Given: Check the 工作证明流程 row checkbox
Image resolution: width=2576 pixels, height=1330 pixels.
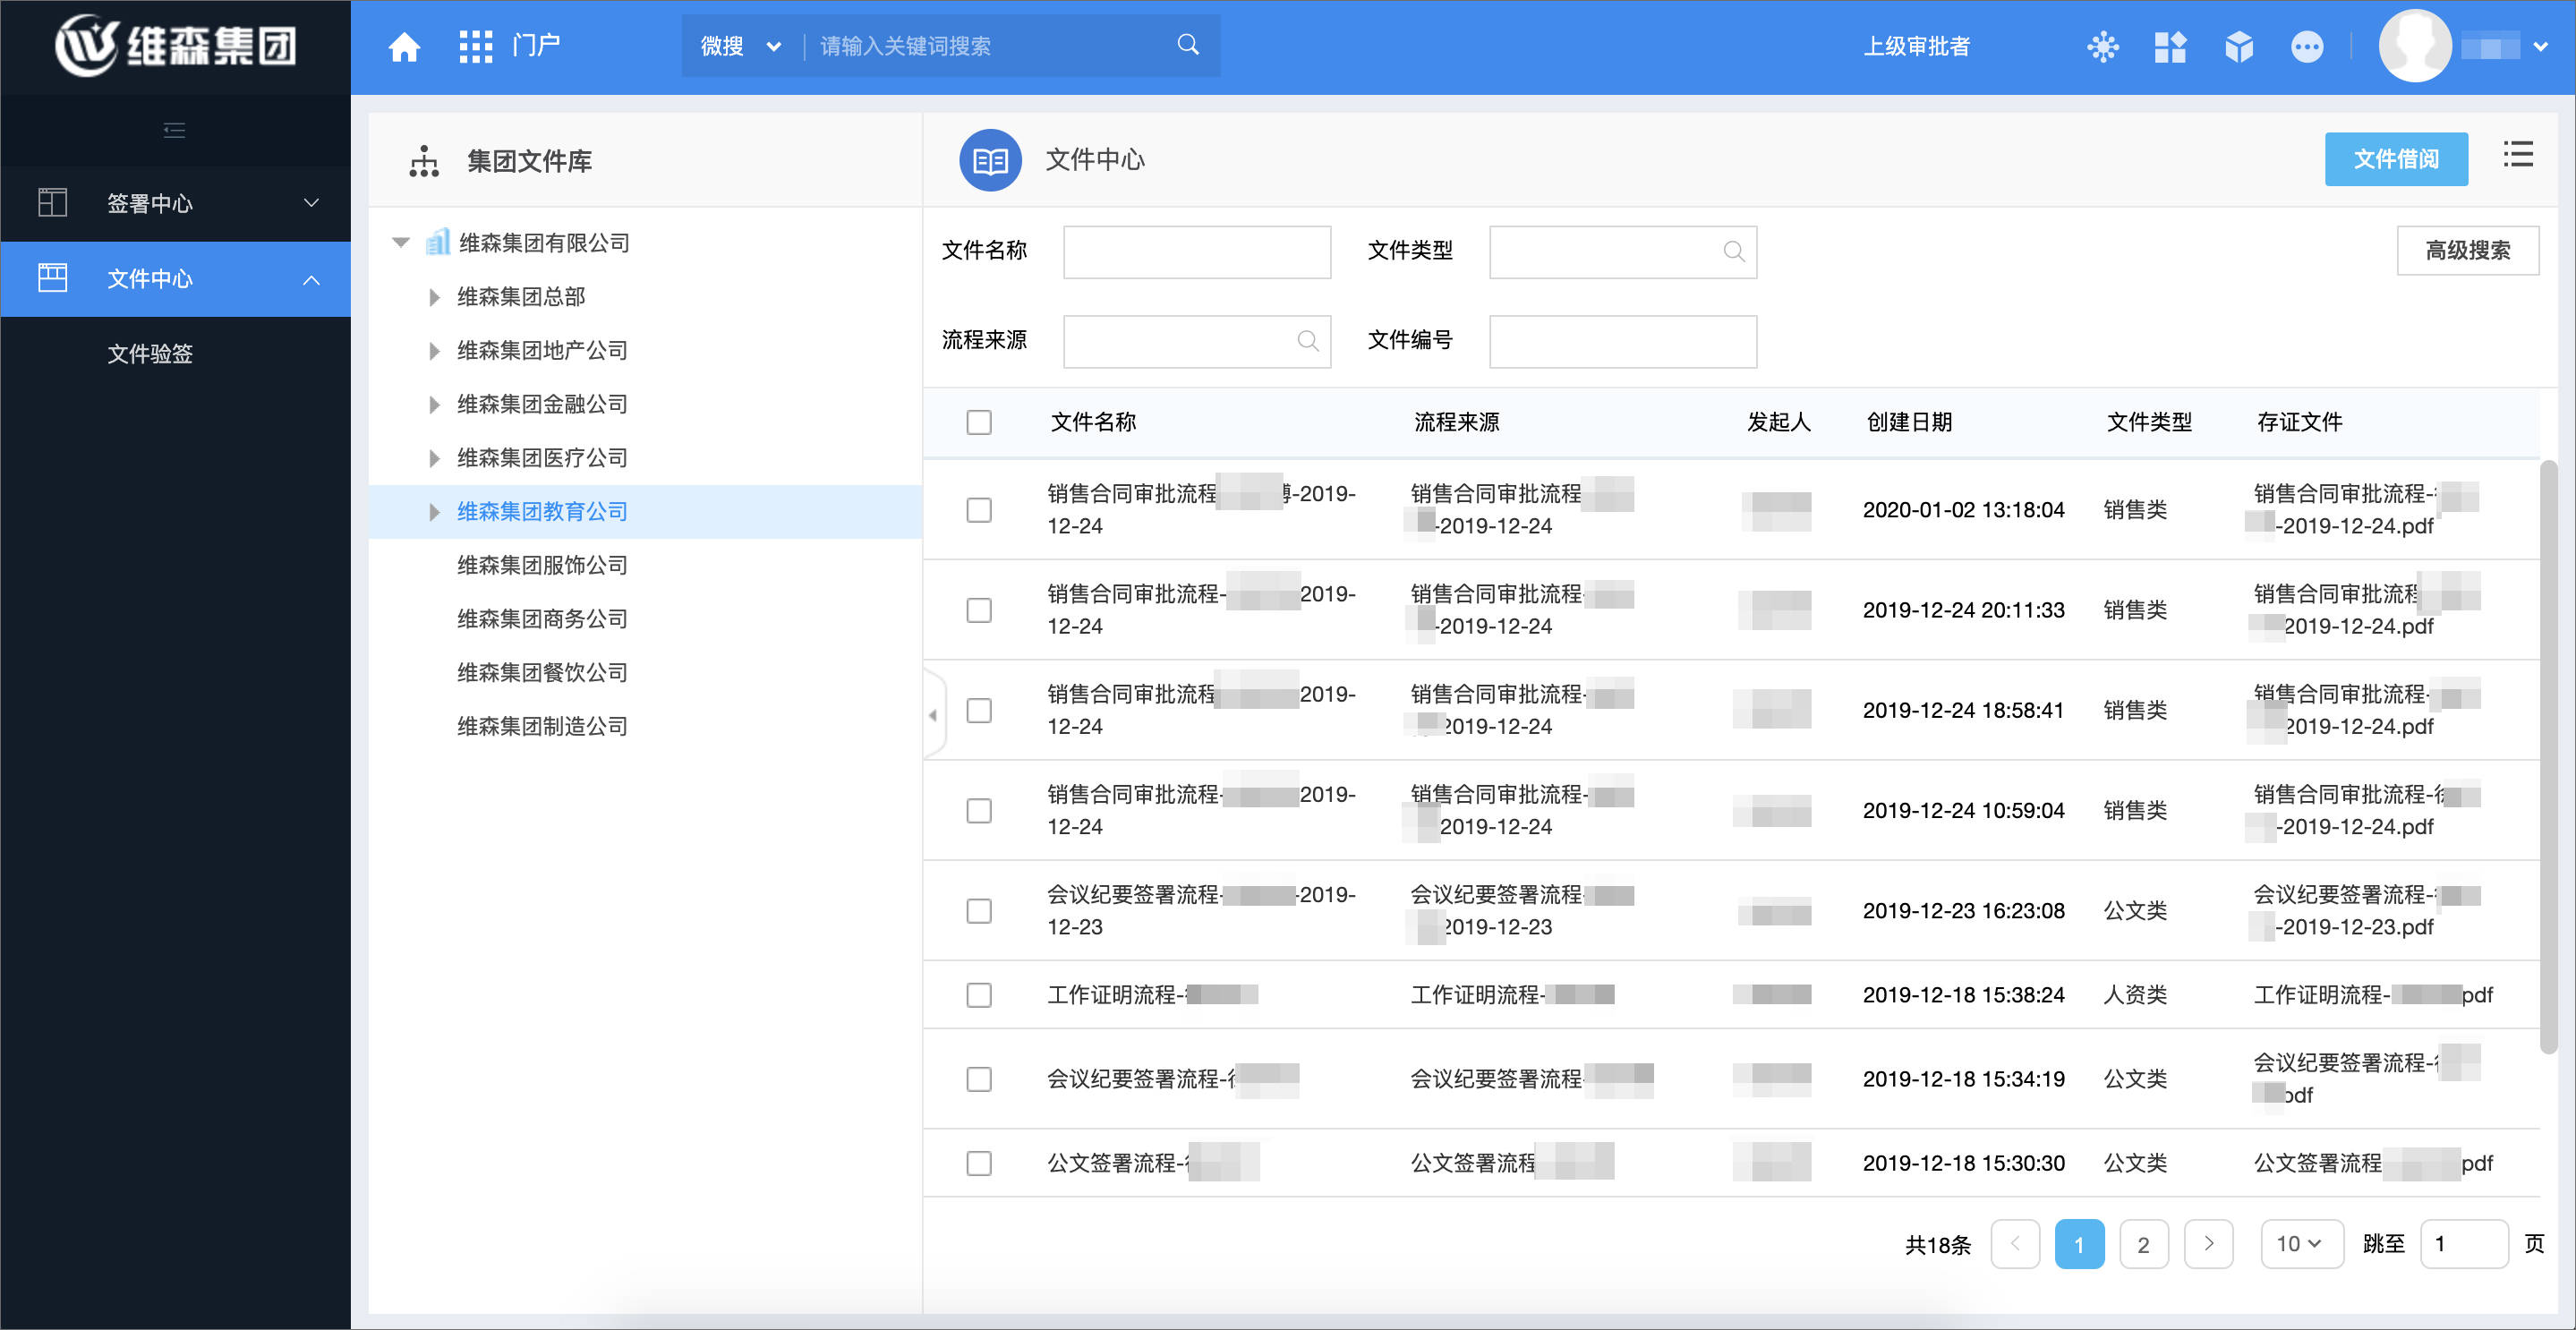Looking at the screenshot, I should [x=979, y=995].
